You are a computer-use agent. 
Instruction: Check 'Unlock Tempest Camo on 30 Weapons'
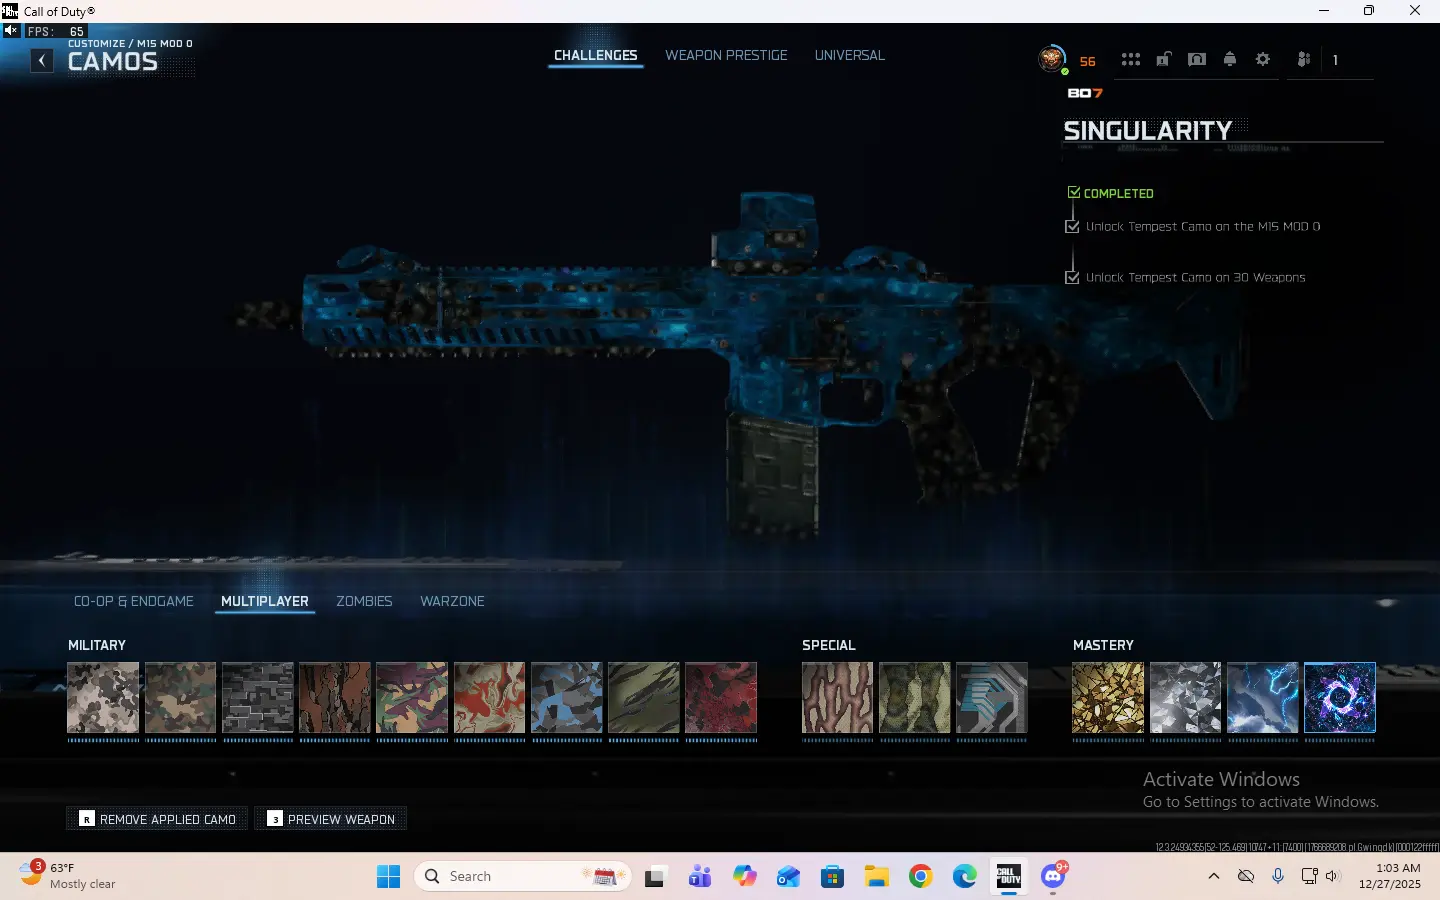(1071, 277)
